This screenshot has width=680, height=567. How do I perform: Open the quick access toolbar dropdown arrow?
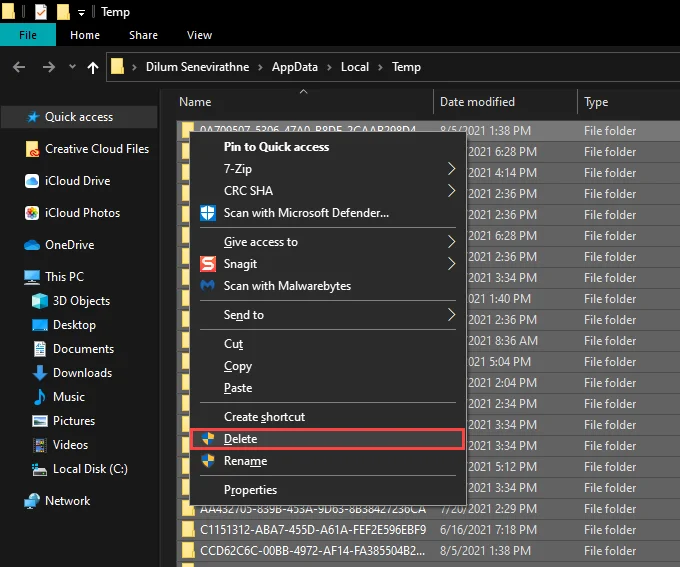pos(81,12)
